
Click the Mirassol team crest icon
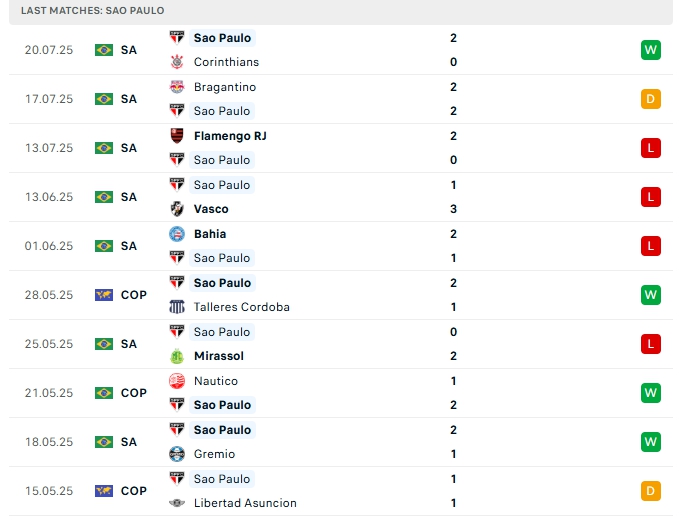pyautogui.click(x=177, y=356)
